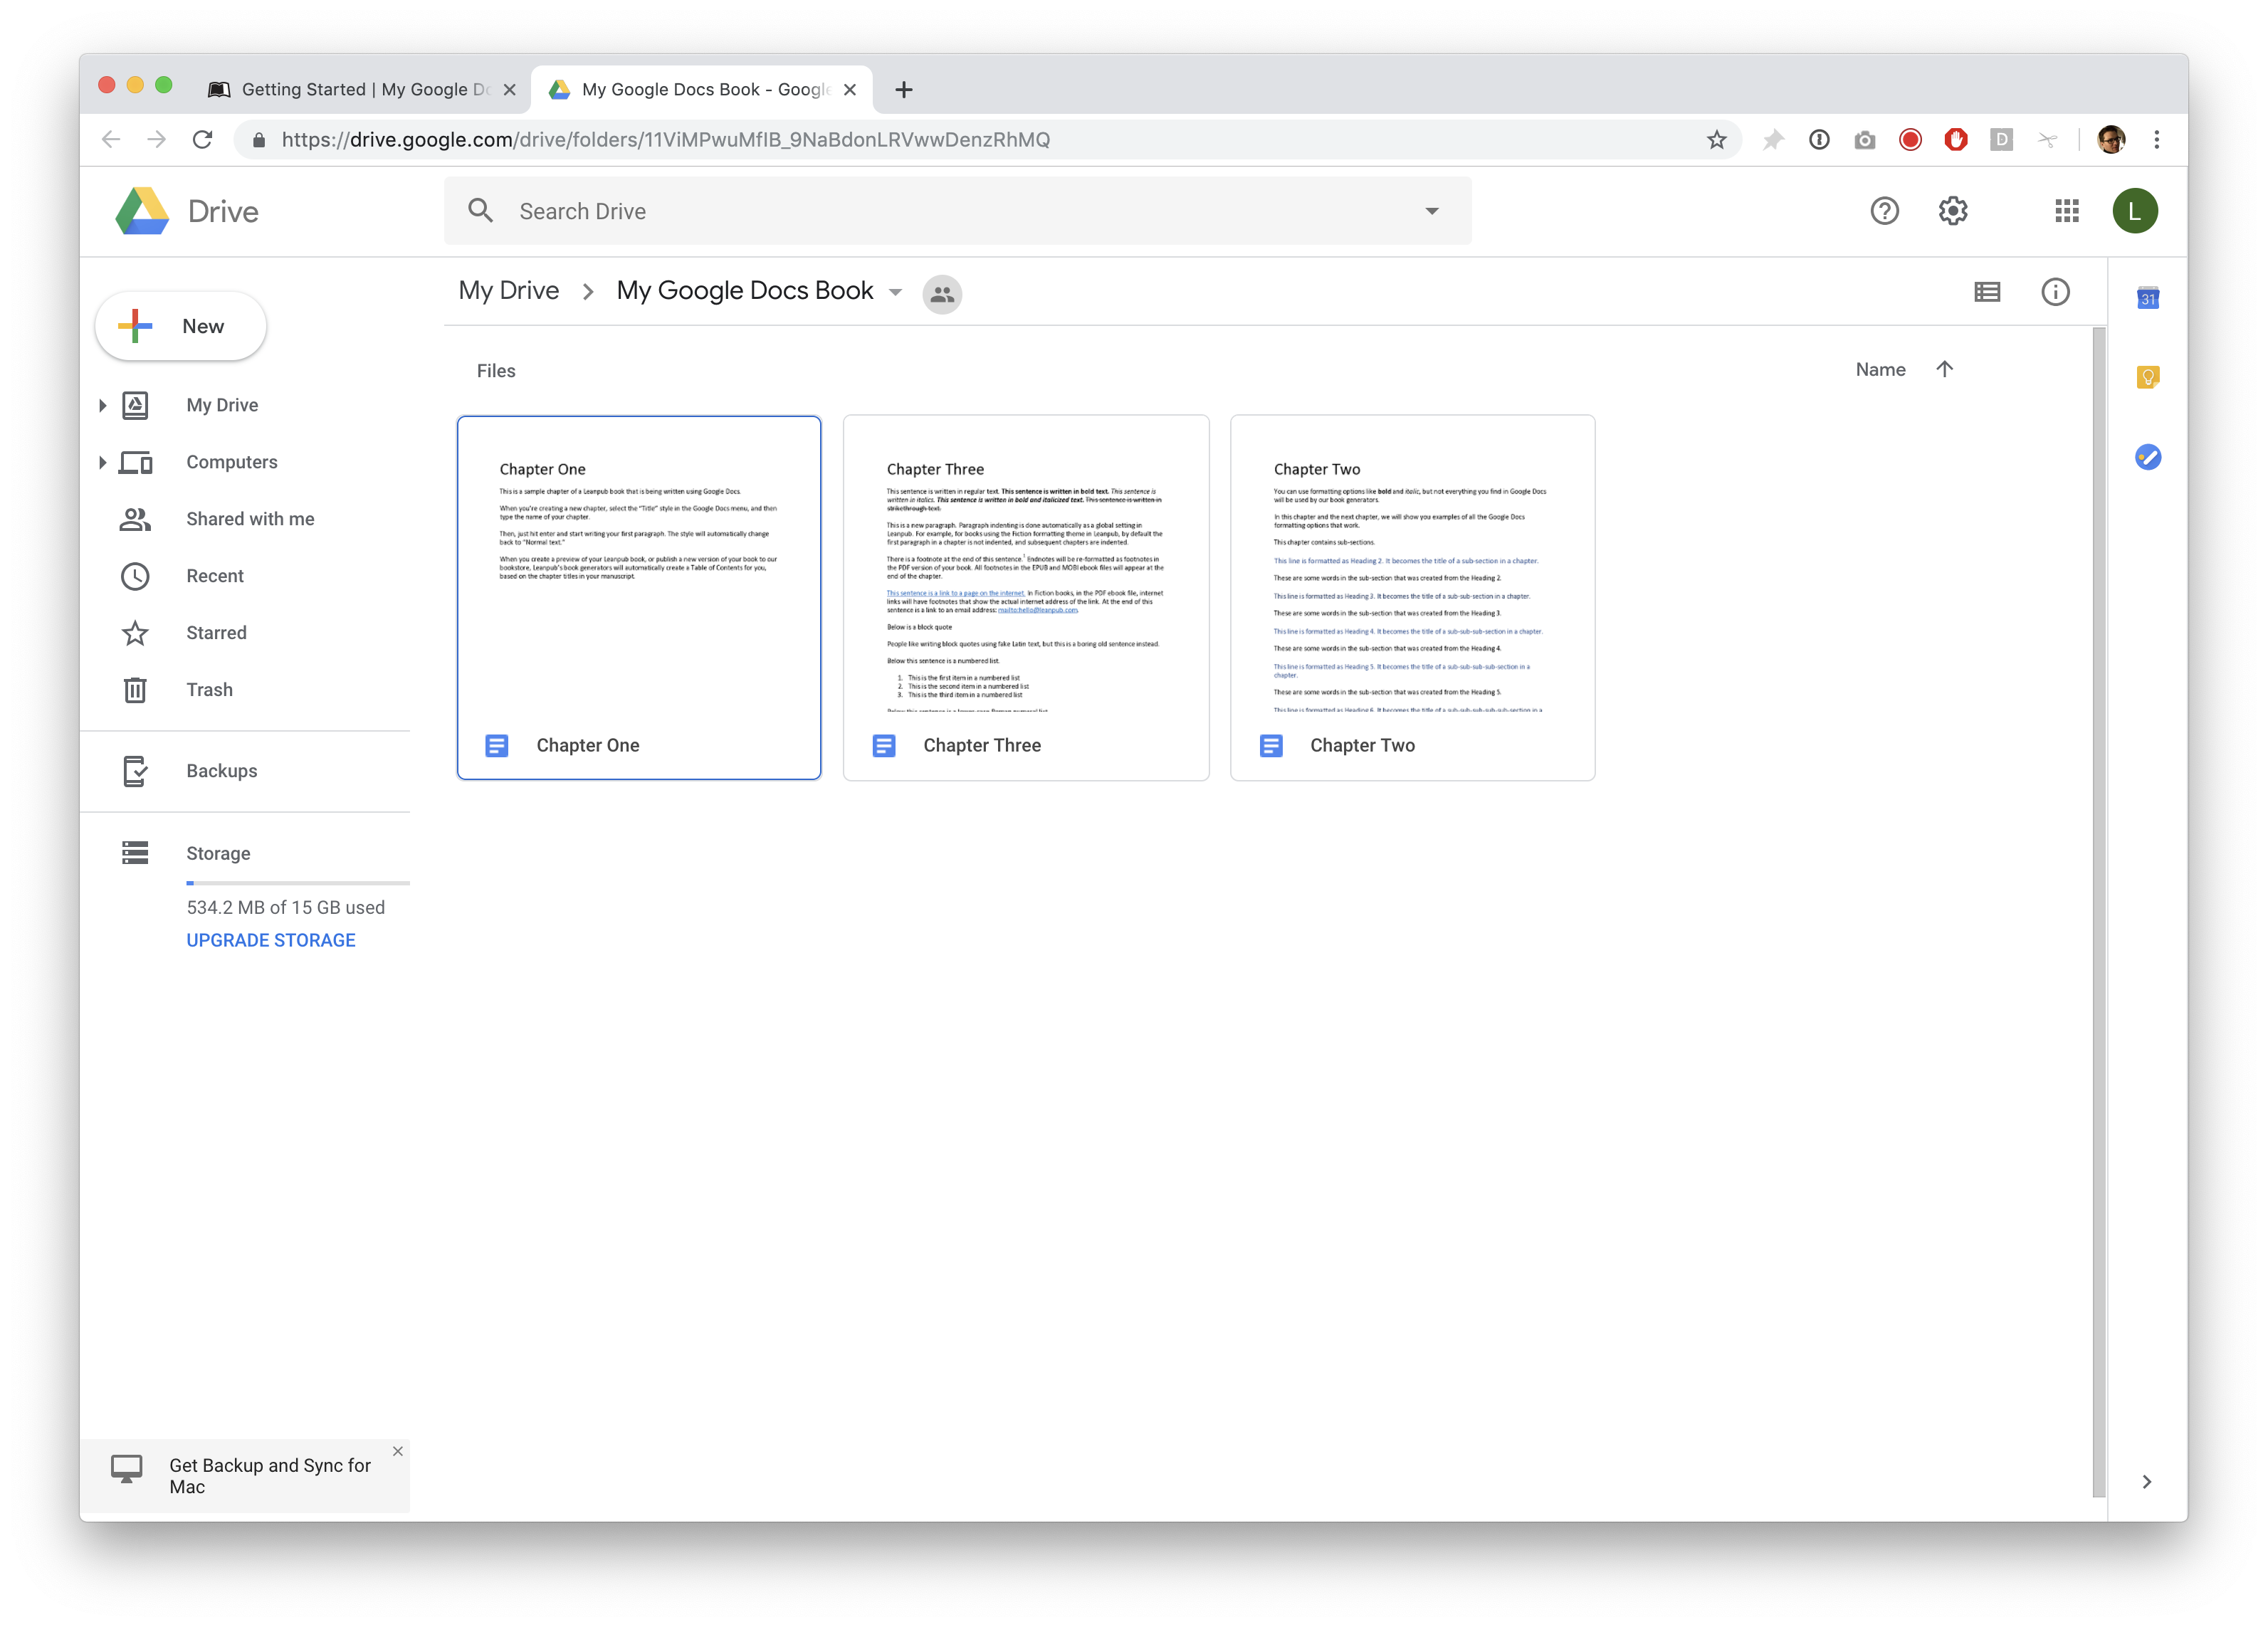Viewport: 2268px width, 1627px height.
Task: Sort by Name column label
Action: 1880,369
